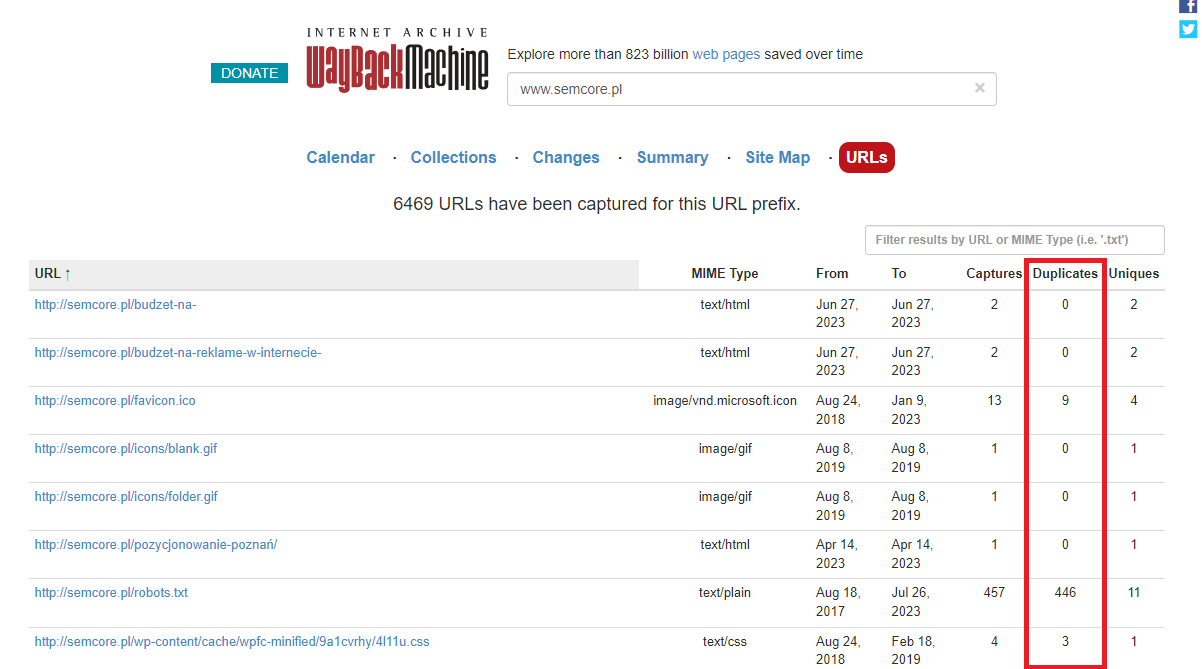Click the Wayback Machine logo
The width and height of the screenshot is (1202, 669).
tap(398, 61)
